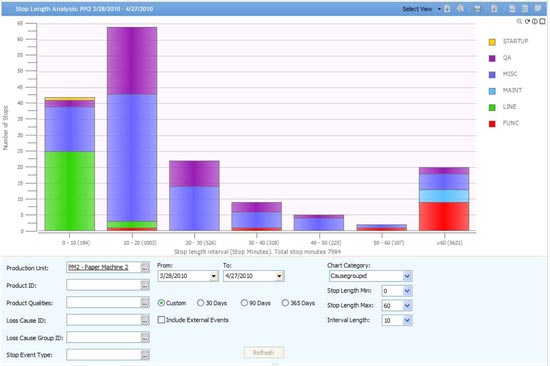Click the green LINE segment of the 0-10 bar
This screenshot has width=550, height=366.
70,191
